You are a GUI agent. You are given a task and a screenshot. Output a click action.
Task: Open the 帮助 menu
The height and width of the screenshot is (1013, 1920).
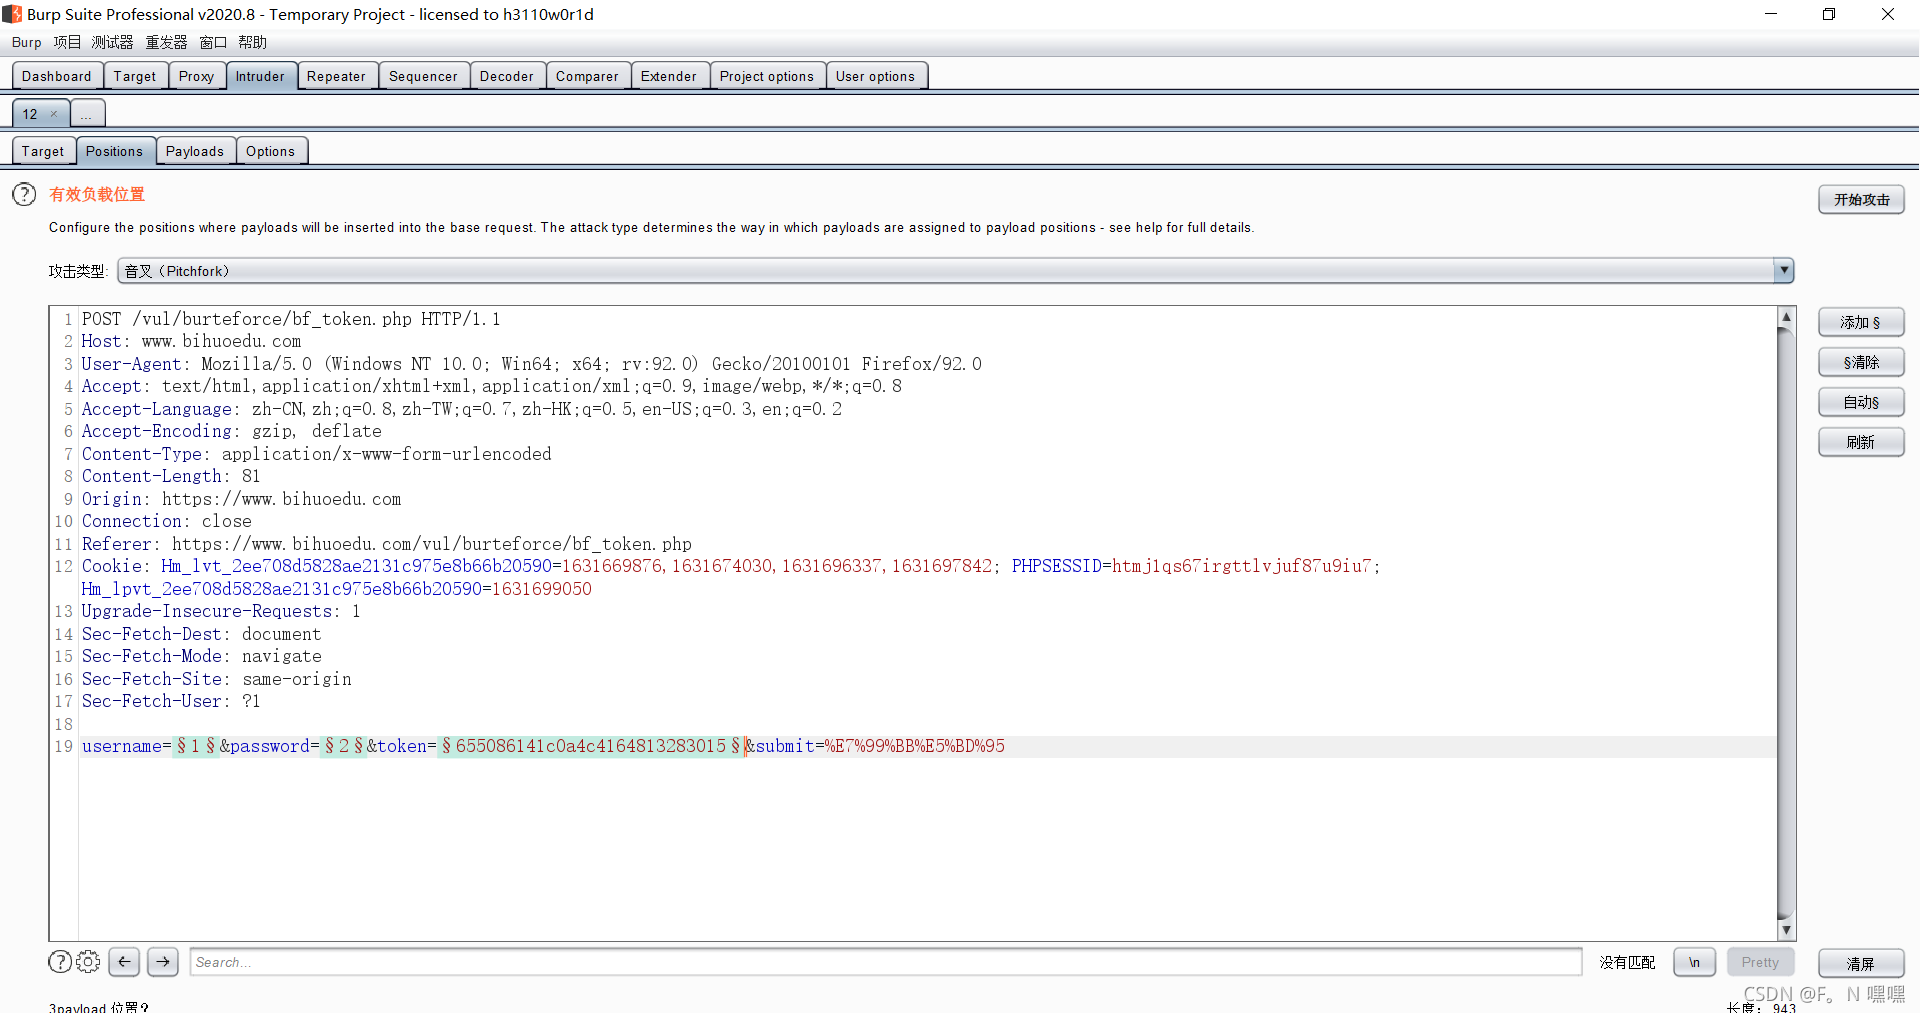pos(252,42)
